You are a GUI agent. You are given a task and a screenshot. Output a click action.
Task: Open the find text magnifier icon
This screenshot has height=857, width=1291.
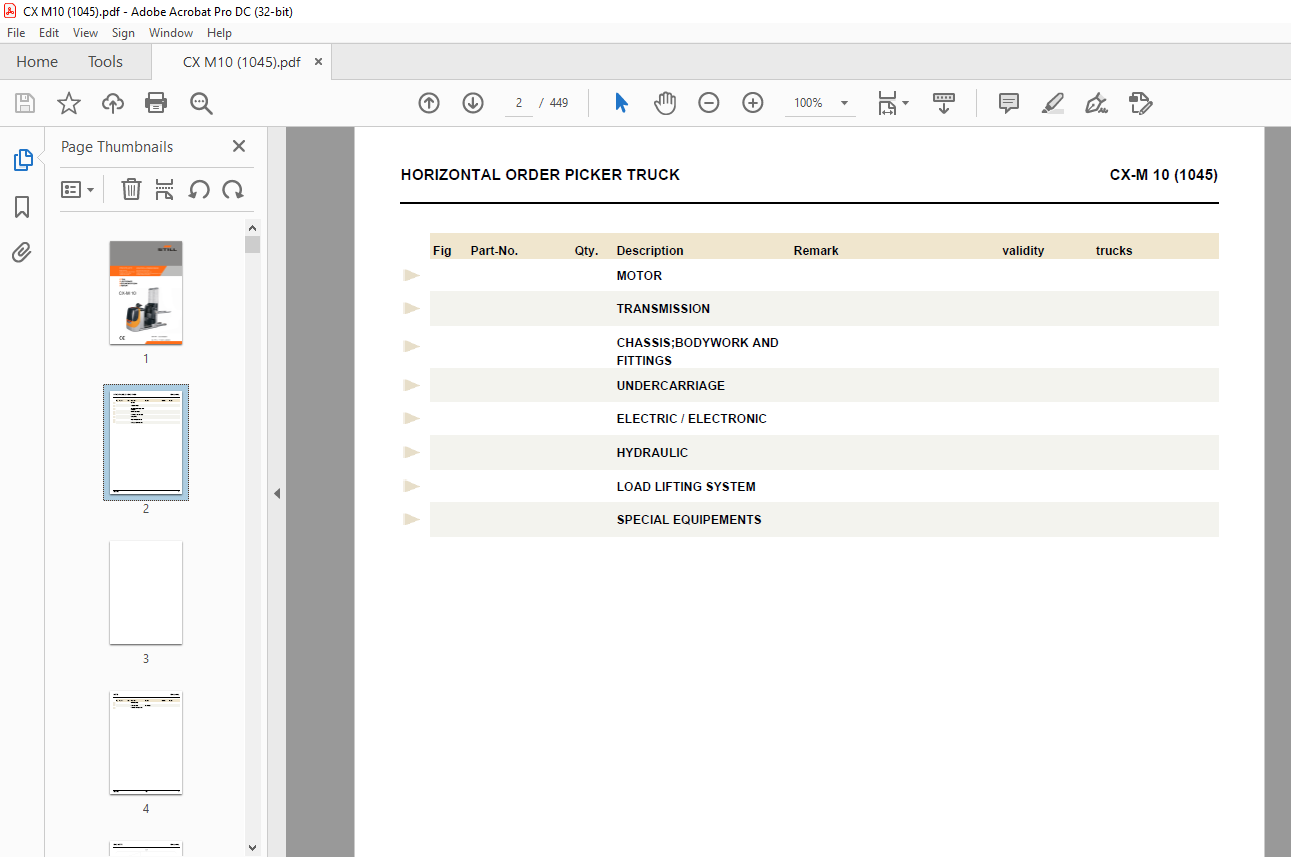tap(201, 103)
